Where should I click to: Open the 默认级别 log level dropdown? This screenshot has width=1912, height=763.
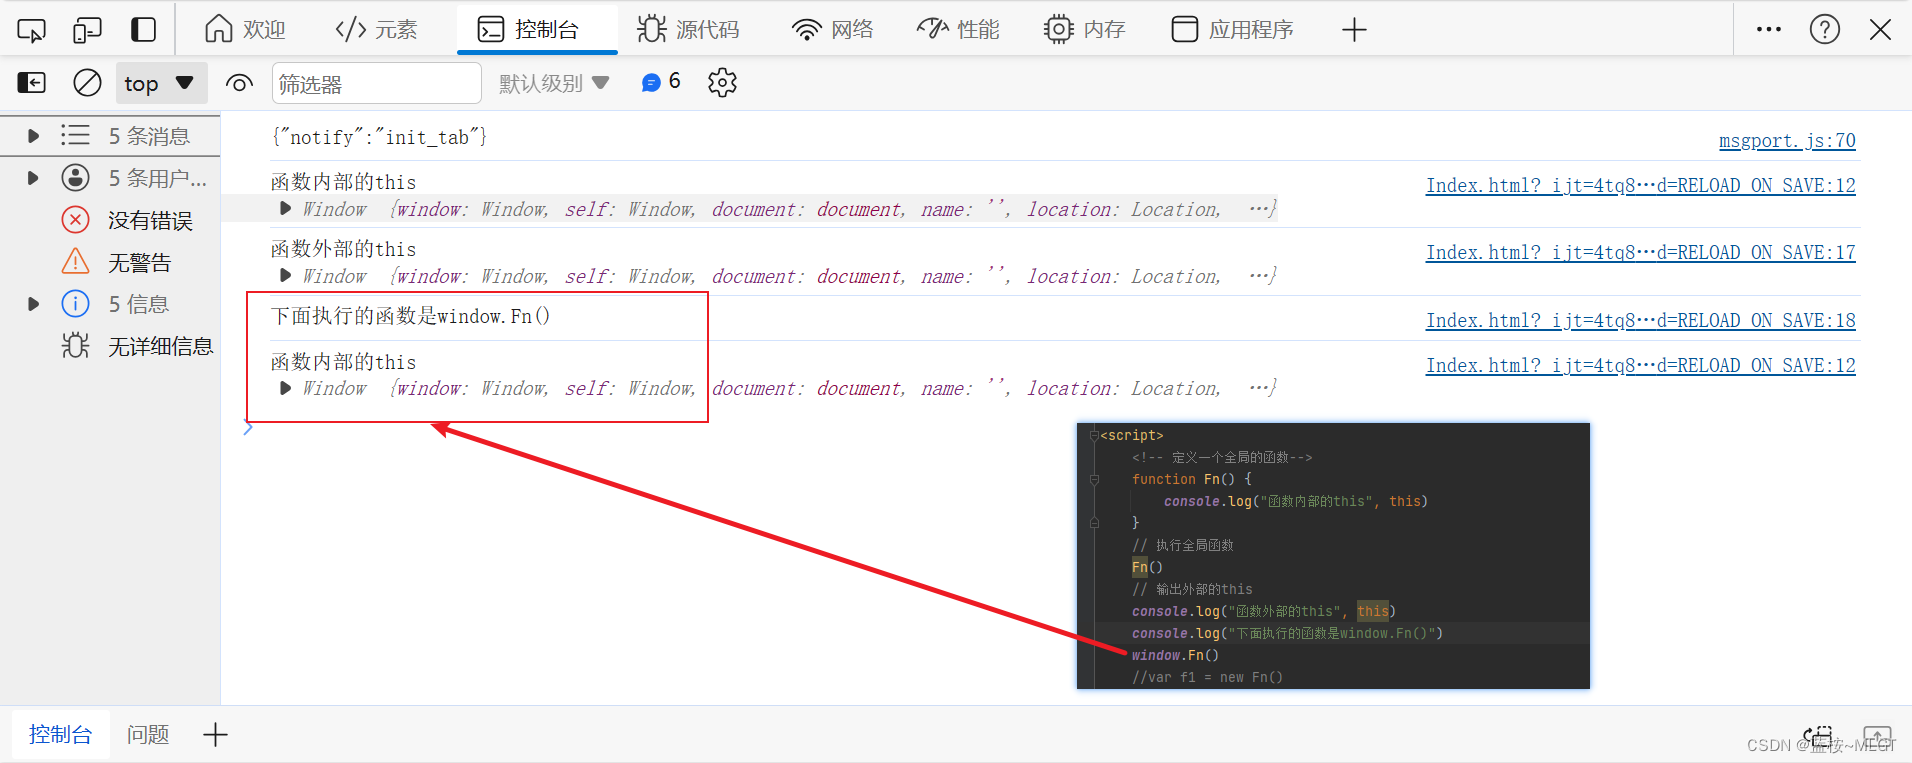pyautogui.click(x=554, y=83)
